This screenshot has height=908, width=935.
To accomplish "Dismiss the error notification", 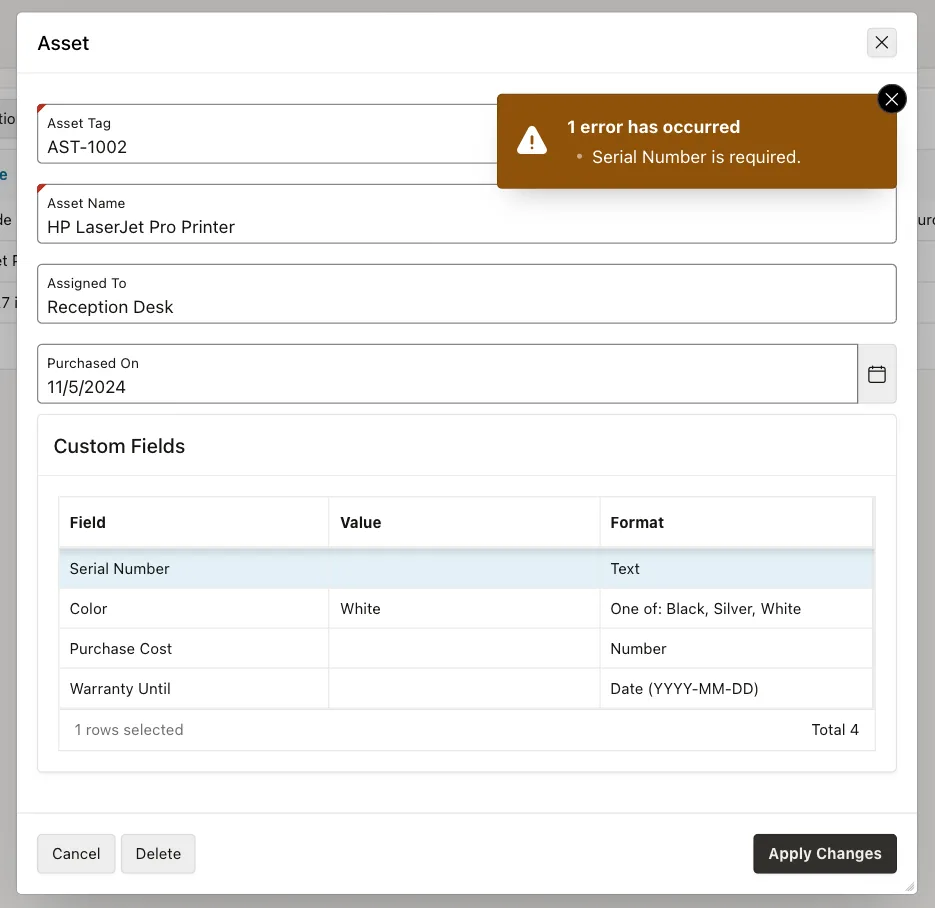I will pos(891,99).
